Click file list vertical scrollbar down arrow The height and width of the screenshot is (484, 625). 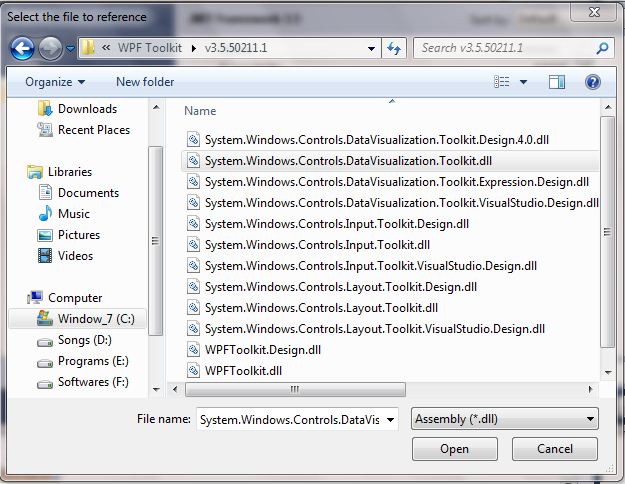click(x=608, y=373)
